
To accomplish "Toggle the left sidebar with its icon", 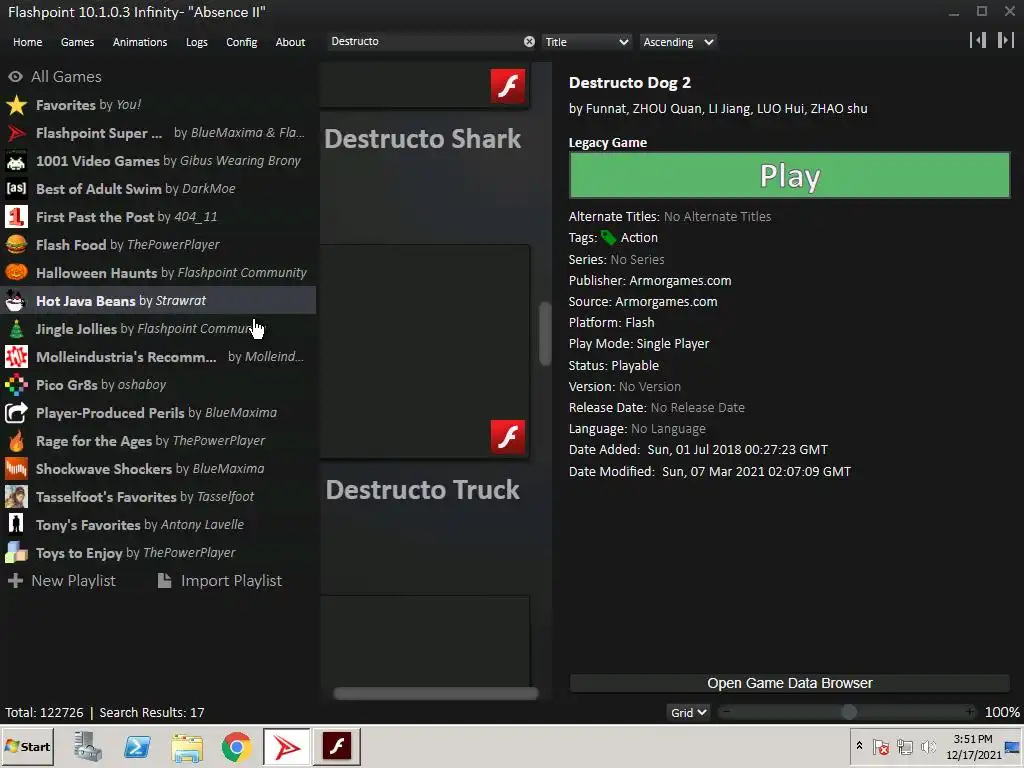I will [x=978, y=40].
